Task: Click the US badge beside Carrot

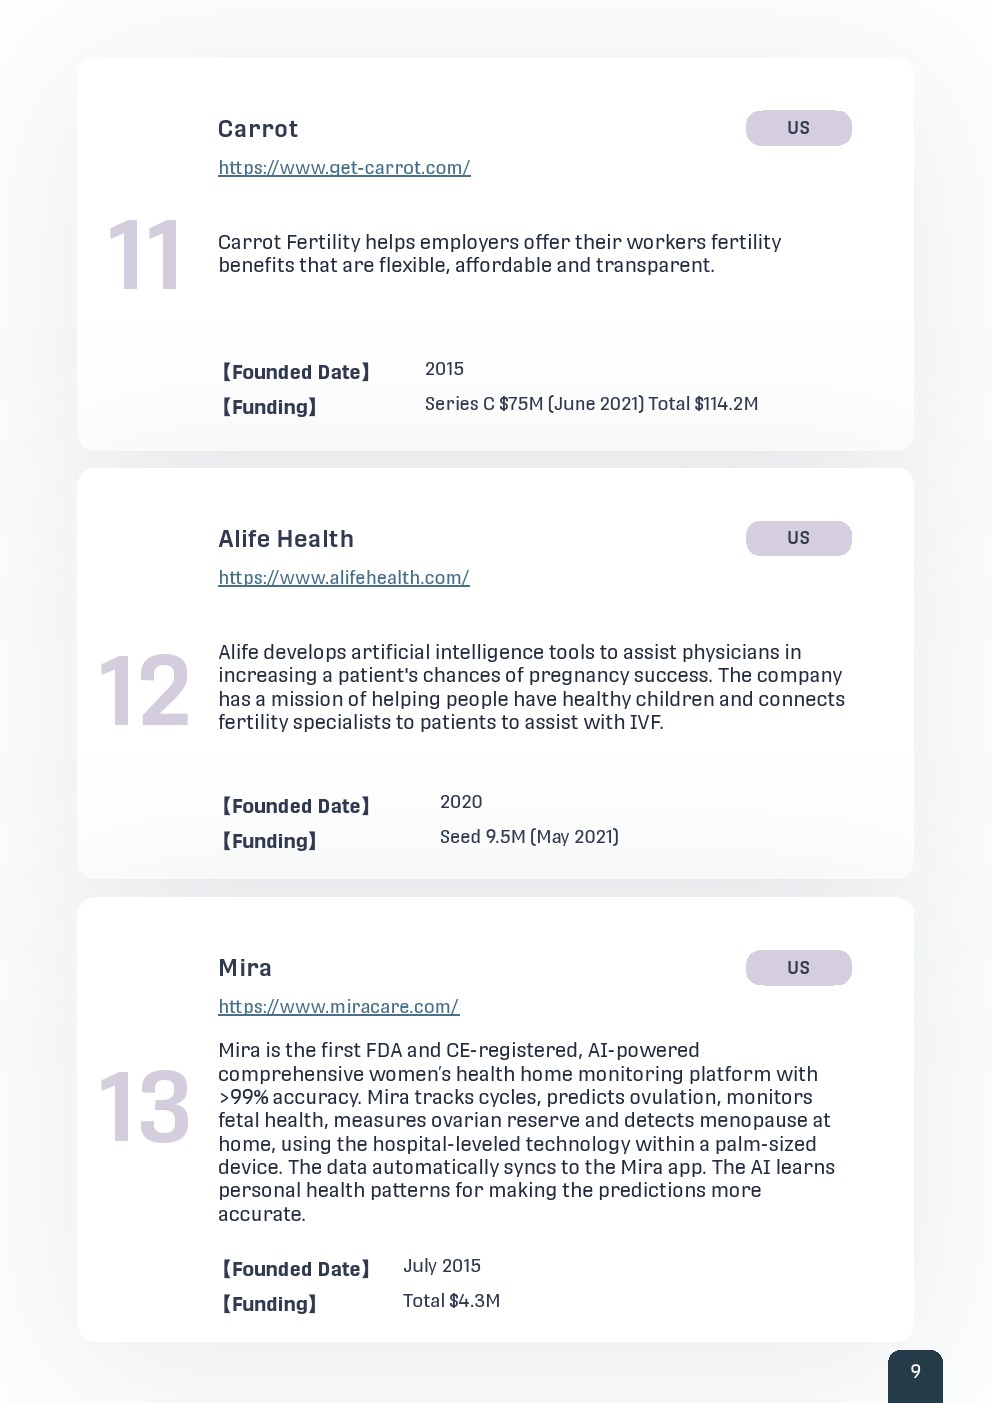Action: click(798, 128)
